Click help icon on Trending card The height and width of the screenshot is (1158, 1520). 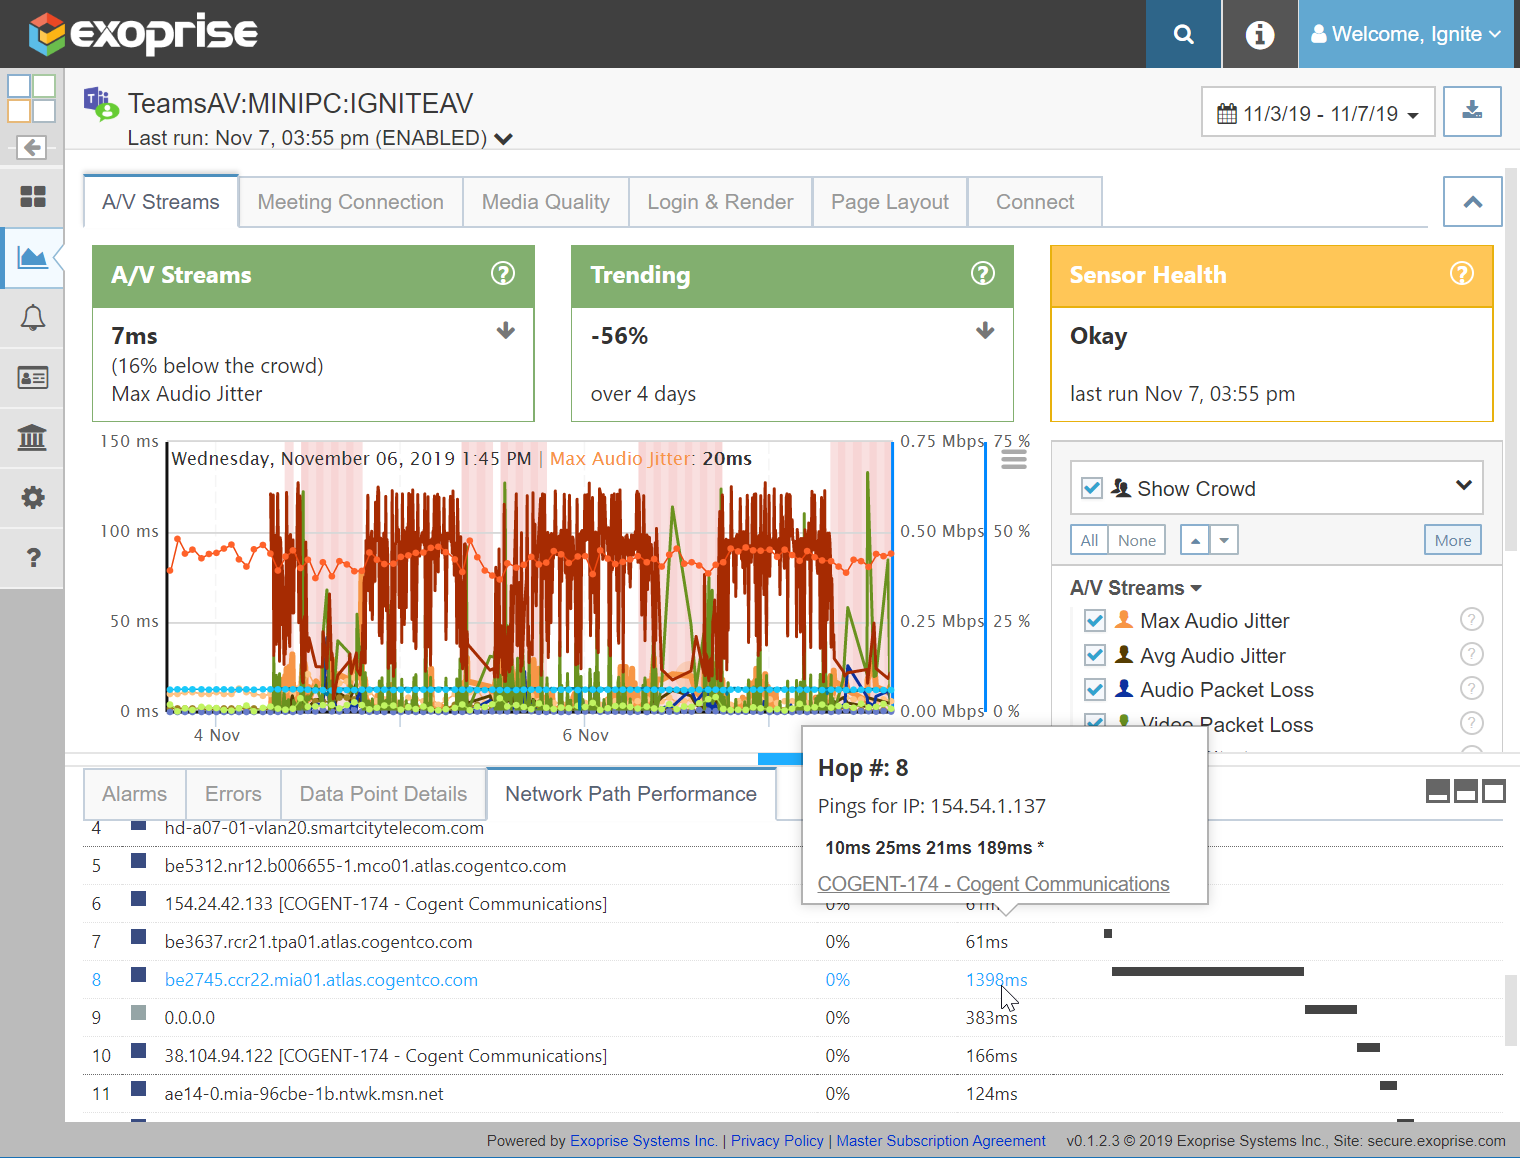coord(983,273)
